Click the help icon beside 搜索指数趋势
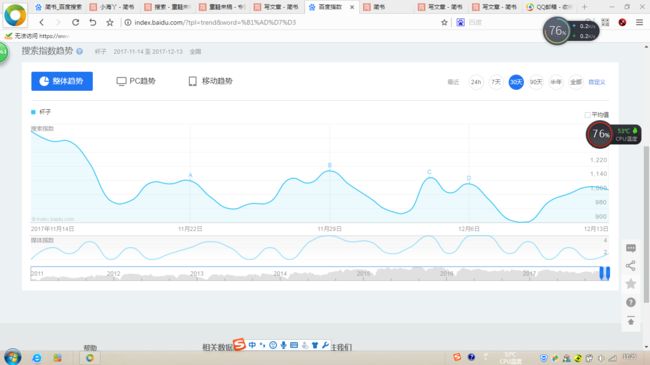The width and height of the screenshot is (650, 365). point(79,51)
